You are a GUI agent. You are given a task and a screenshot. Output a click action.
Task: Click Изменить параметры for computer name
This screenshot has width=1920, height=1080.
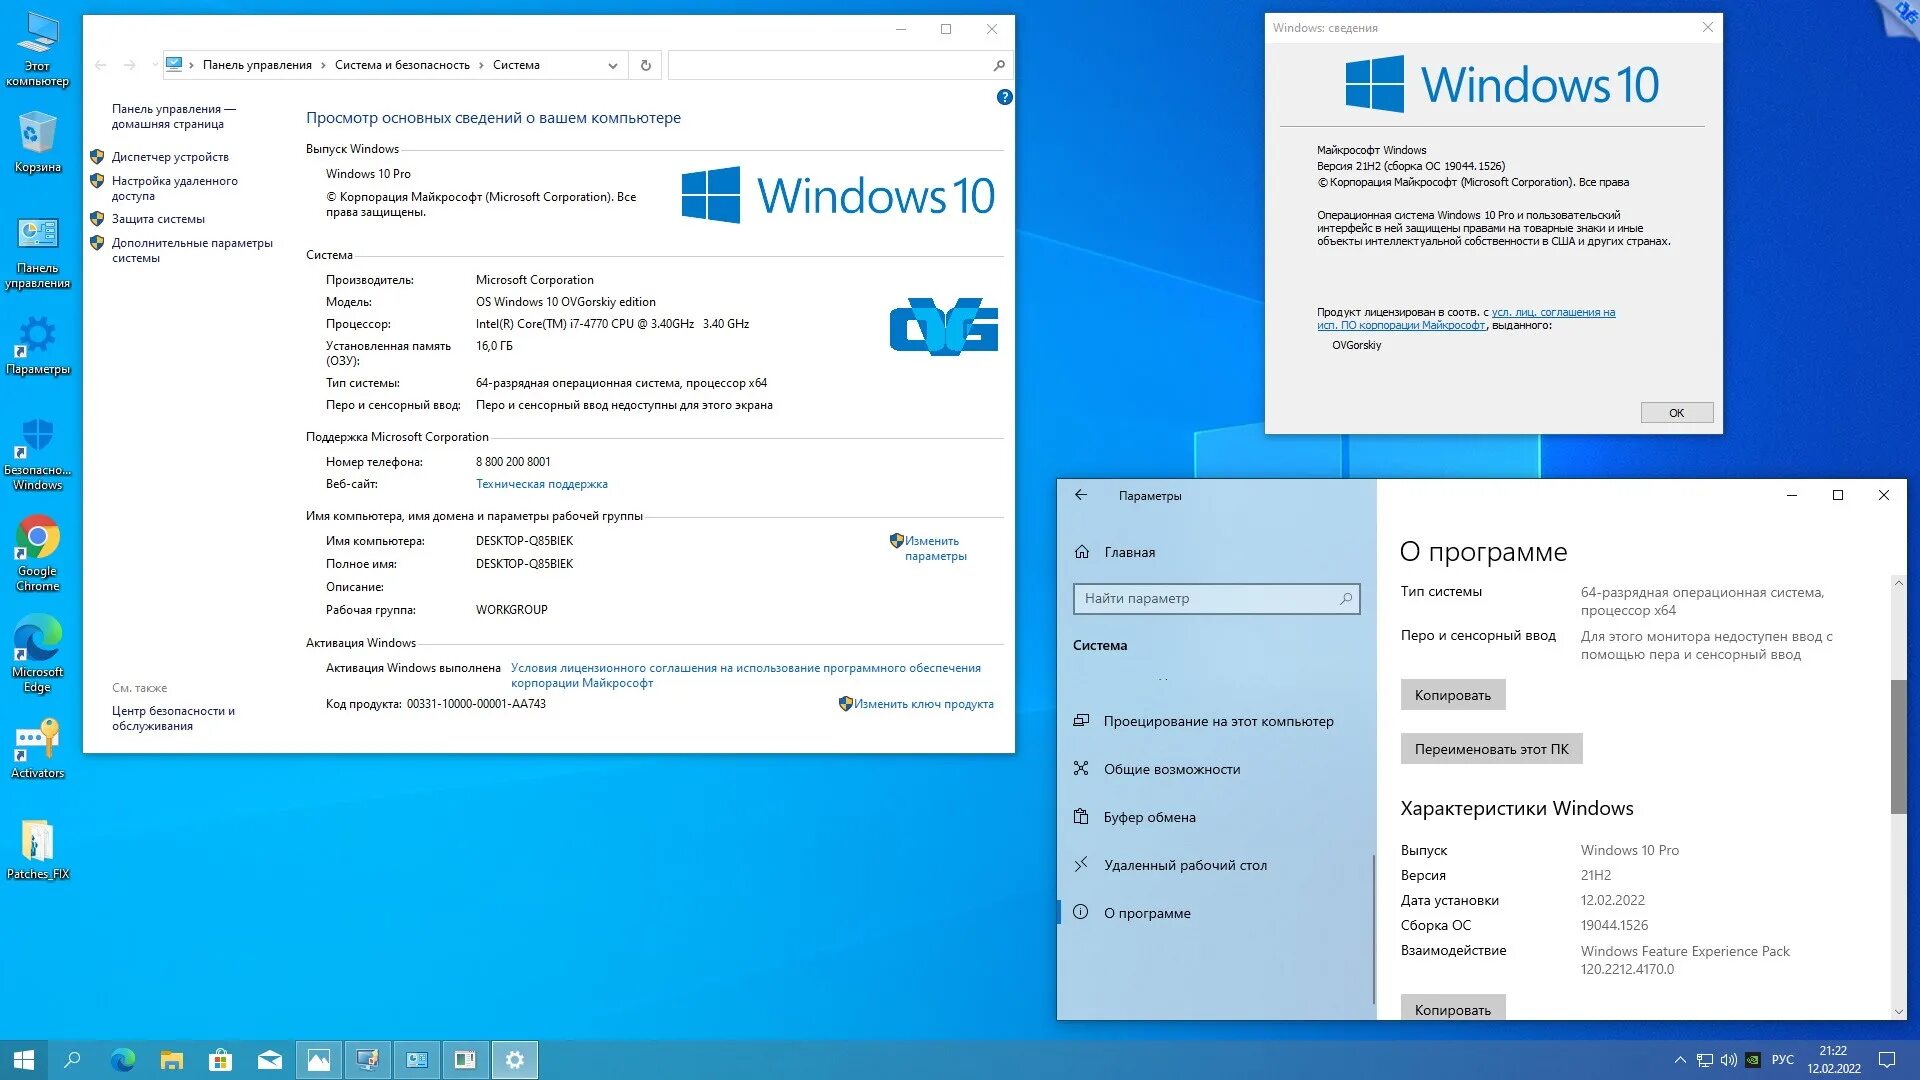[935, 548]
